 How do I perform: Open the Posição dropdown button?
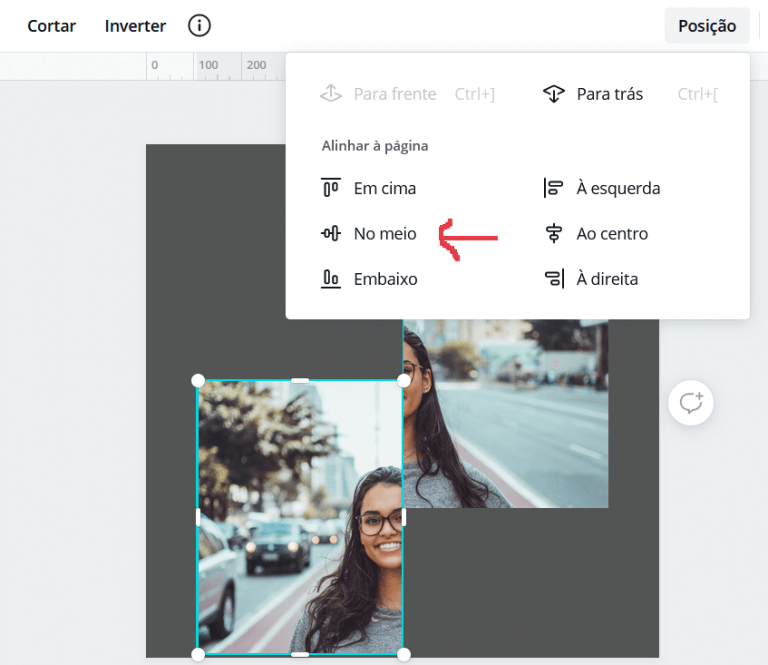[x=707, y=25]
